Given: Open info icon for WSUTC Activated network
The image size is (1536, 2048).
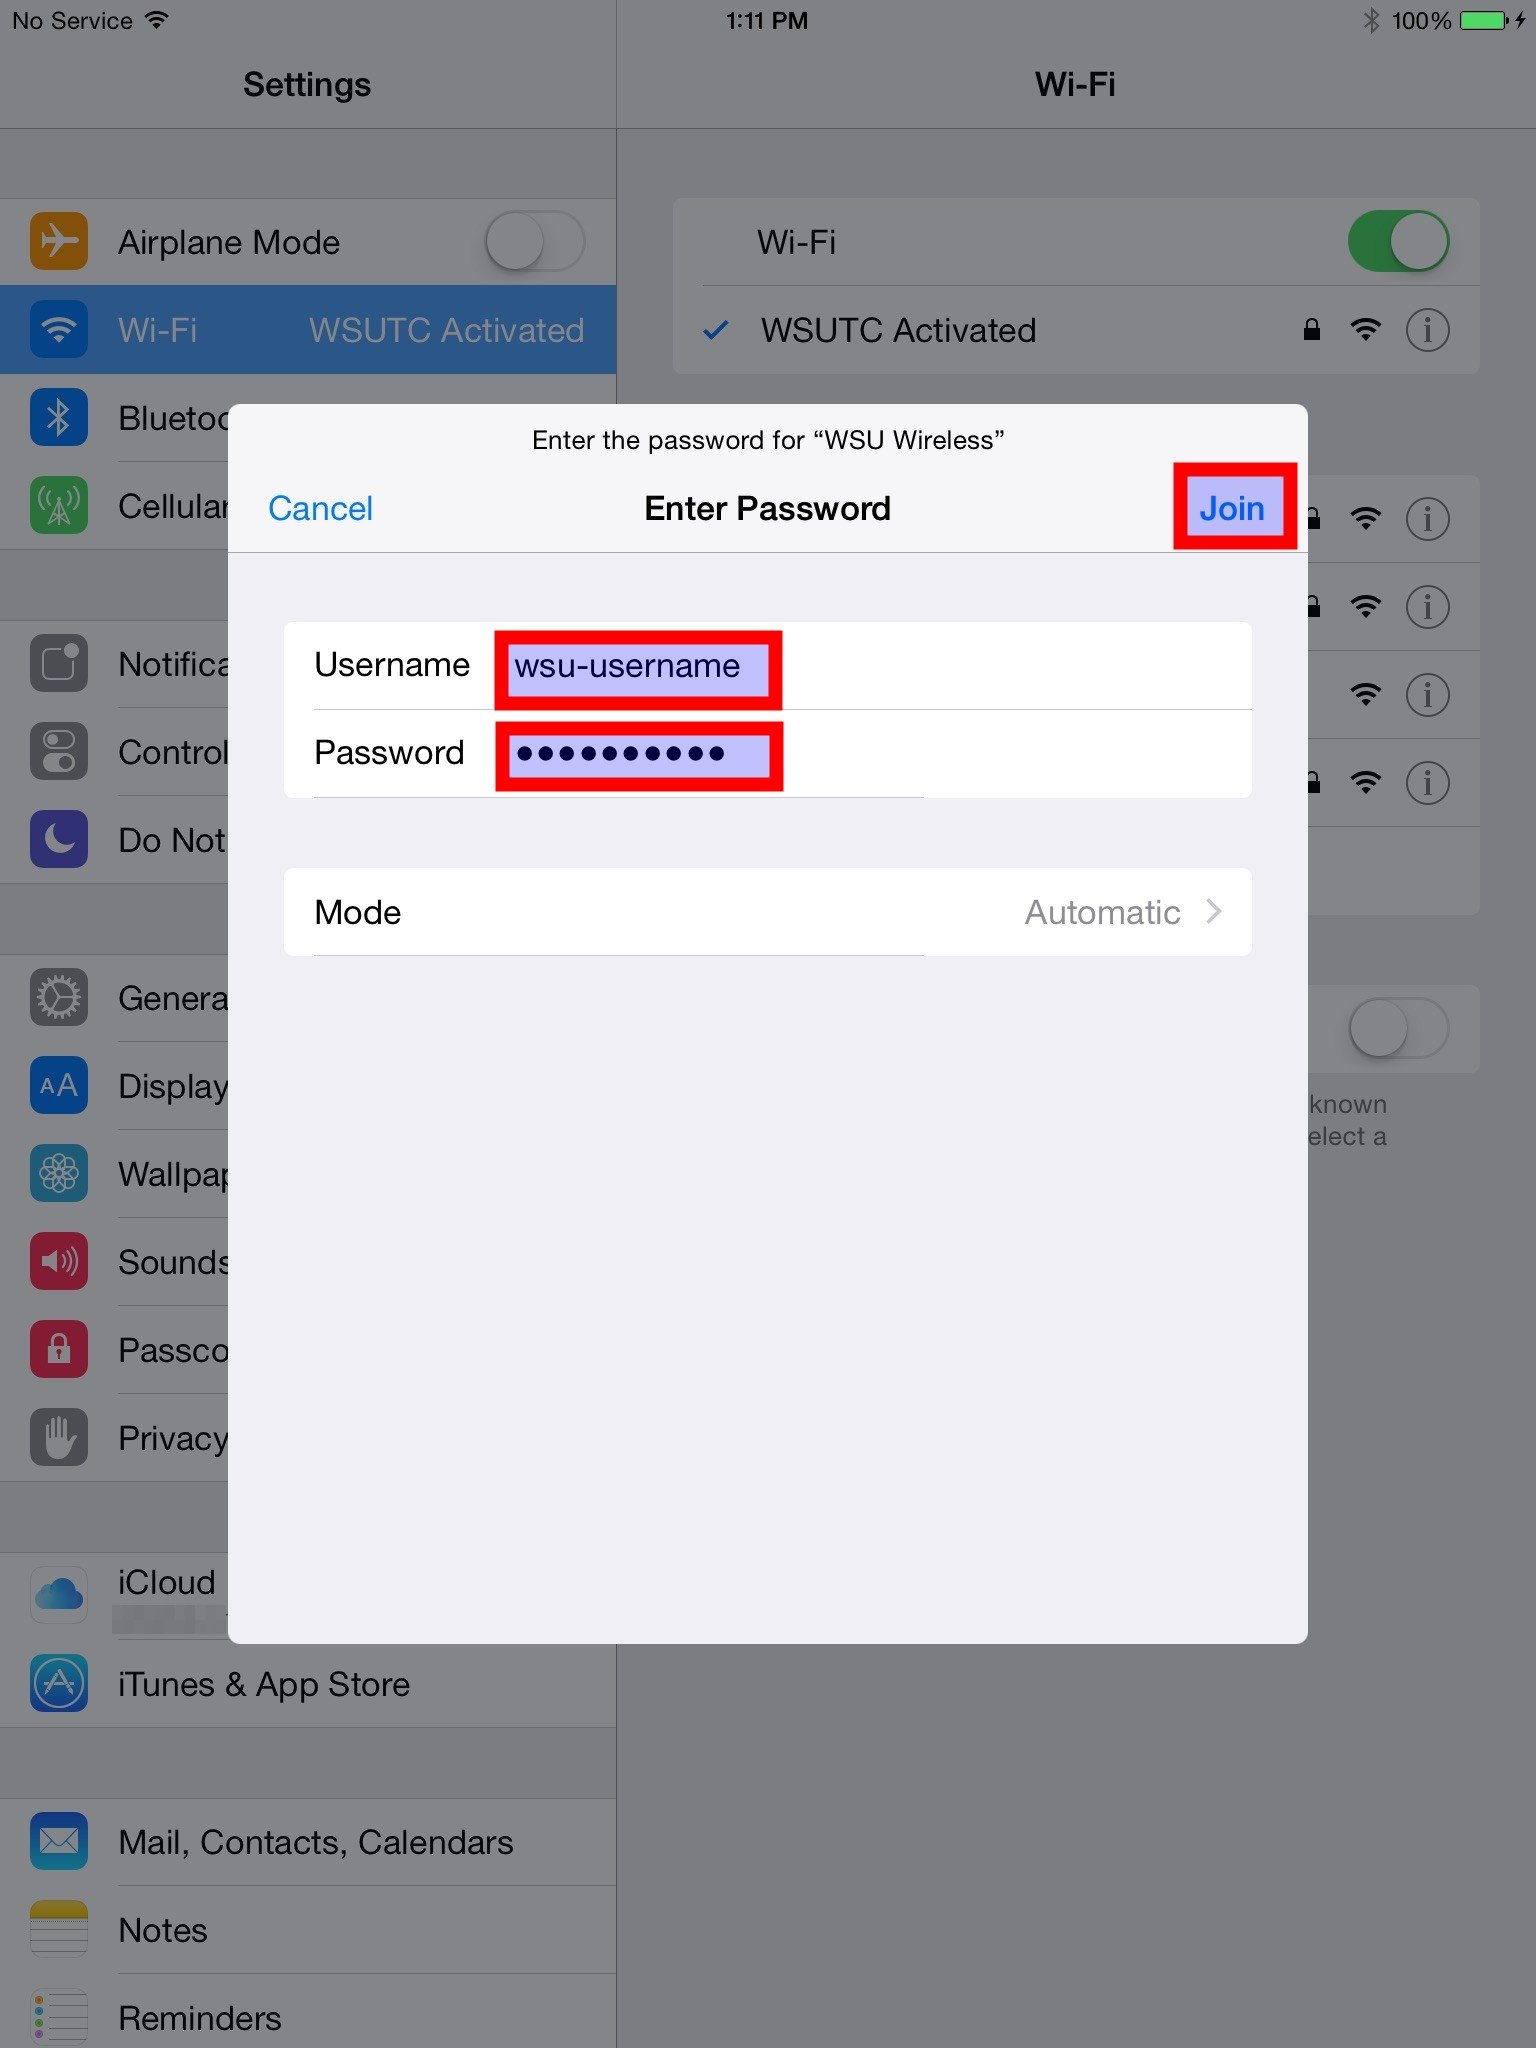Looking at the screenshot, I should [x=1427, y=330].
